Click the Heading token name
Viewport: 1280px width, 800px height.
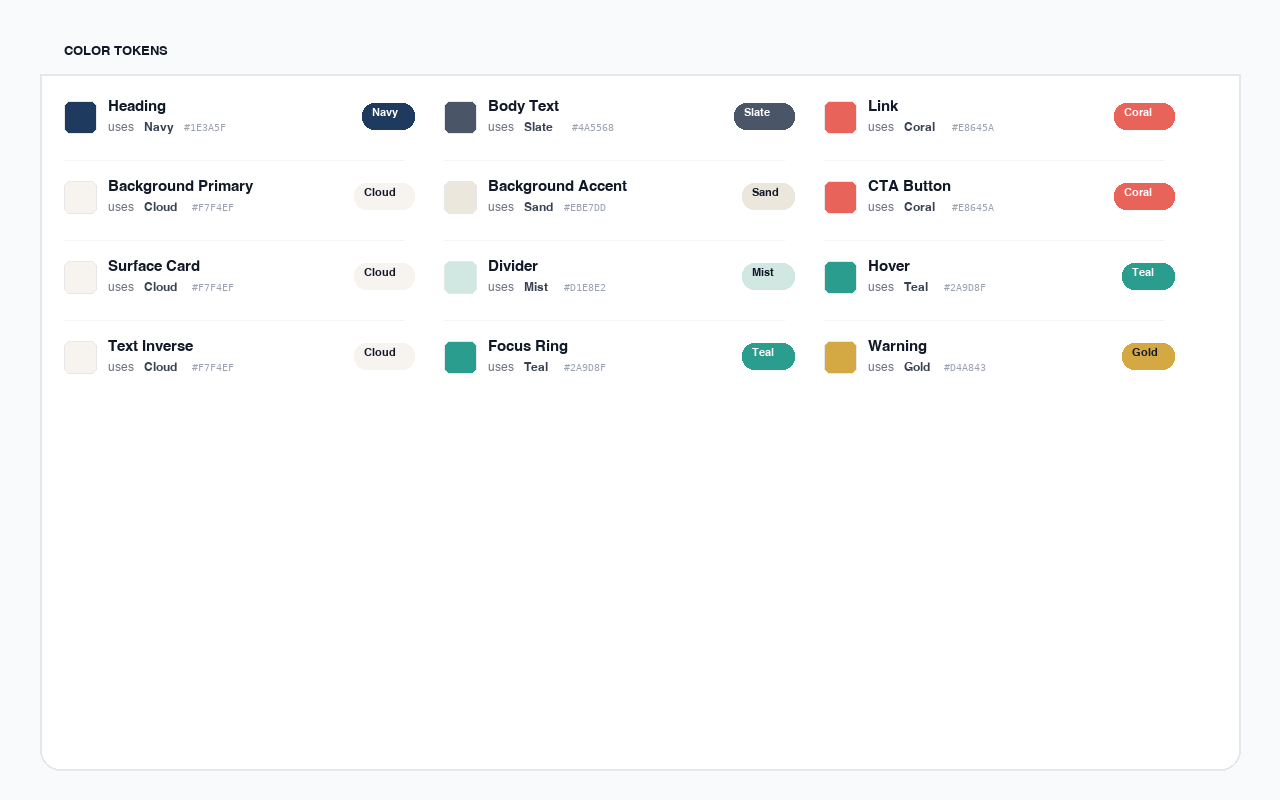coord(137,106)
